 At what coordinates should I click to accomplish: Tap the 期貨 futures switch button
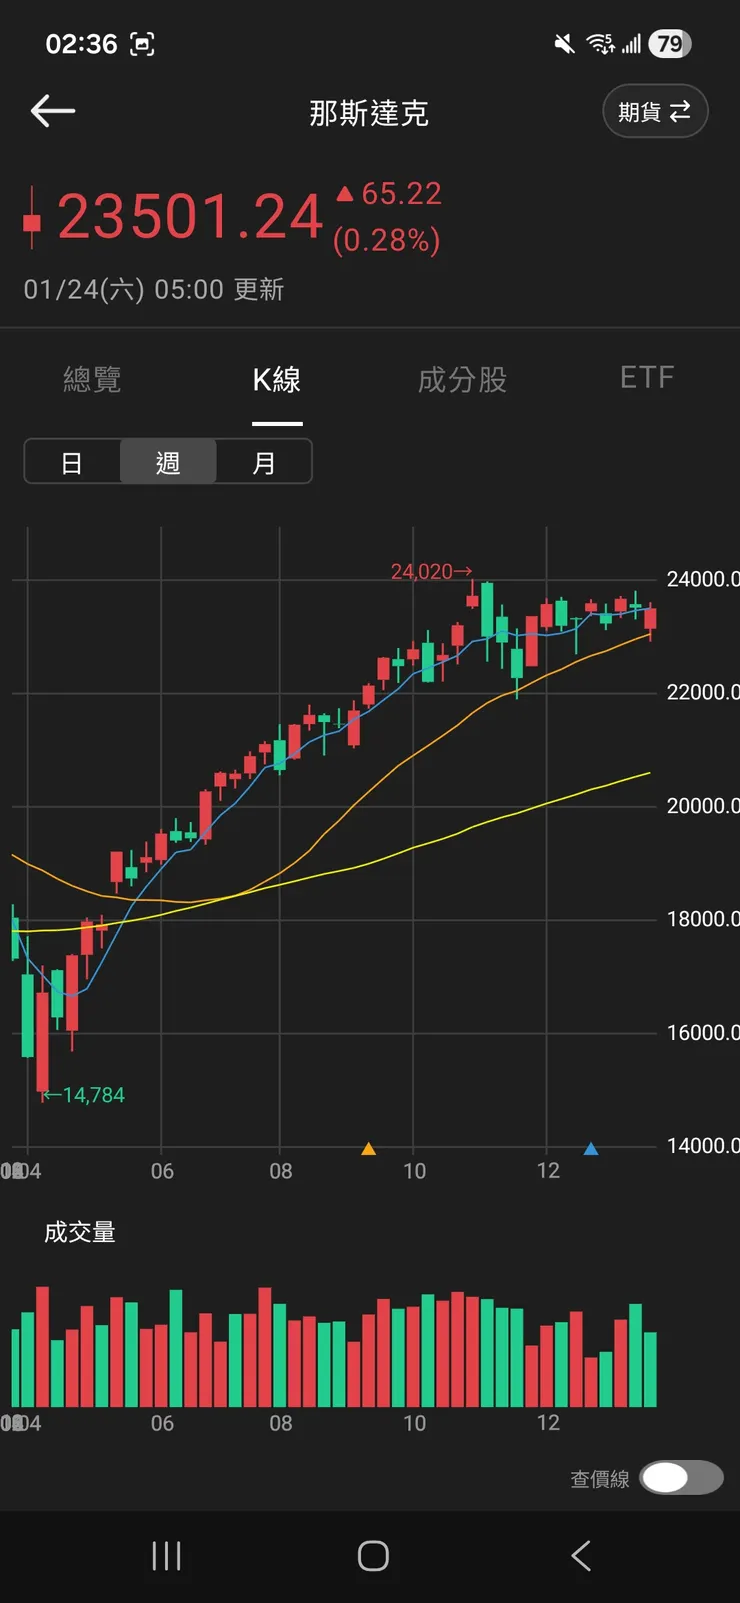coord(655,111)
